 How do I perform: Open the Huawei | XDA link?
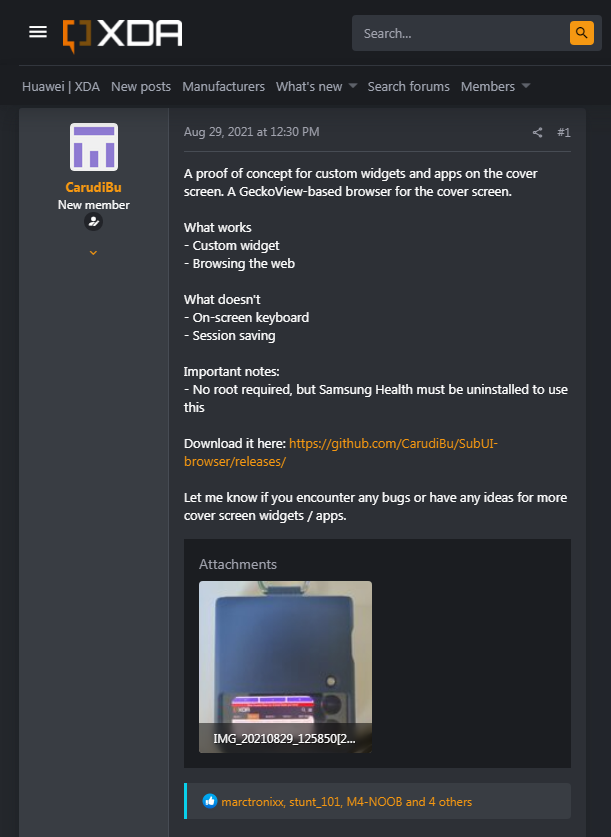point(61,86)
